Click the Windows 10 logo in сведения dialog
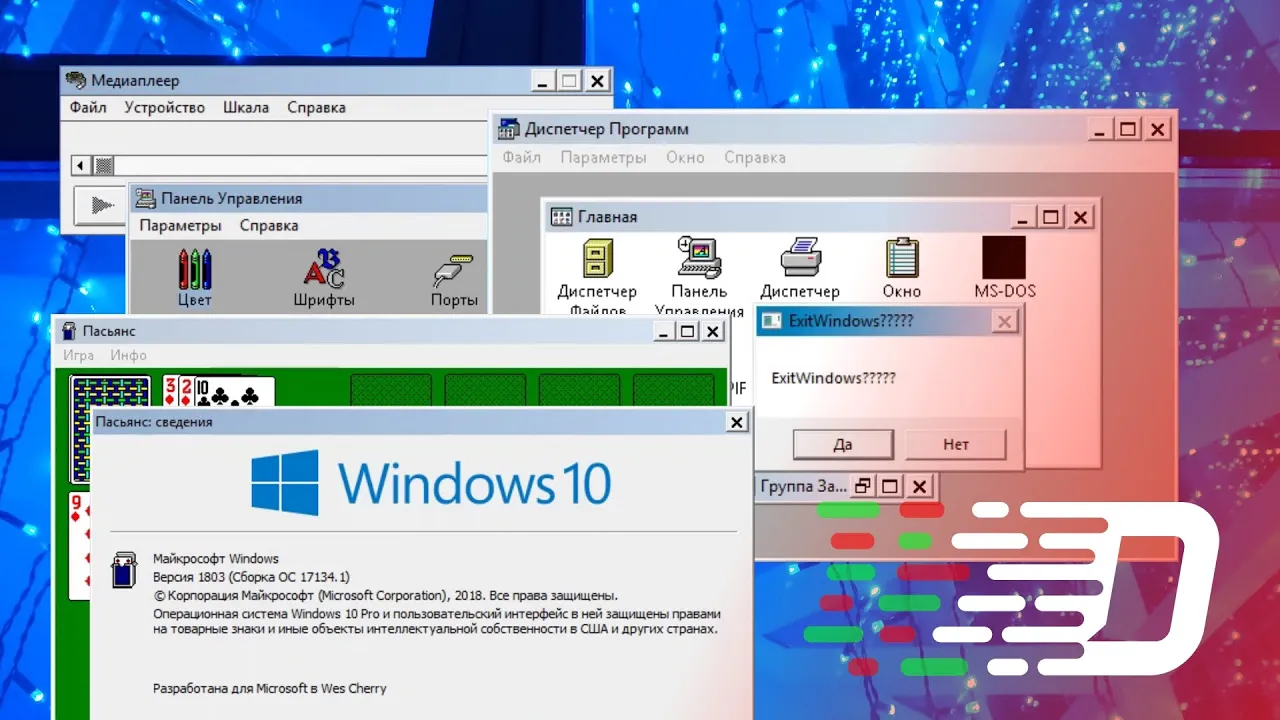 tap(430, 482)
